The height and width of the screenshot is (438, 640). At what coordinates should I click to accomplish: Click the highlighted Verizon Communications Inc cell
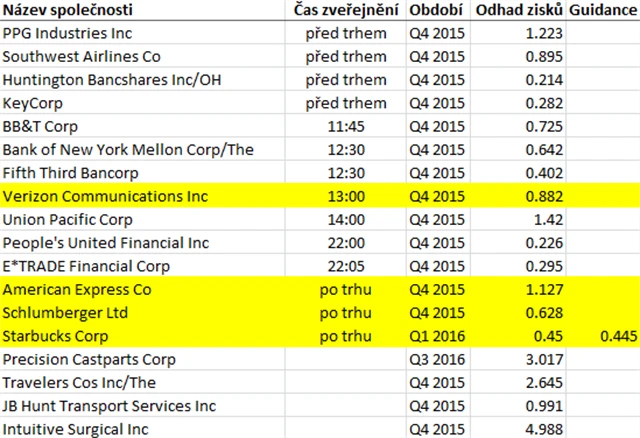(x=104, y=197)
